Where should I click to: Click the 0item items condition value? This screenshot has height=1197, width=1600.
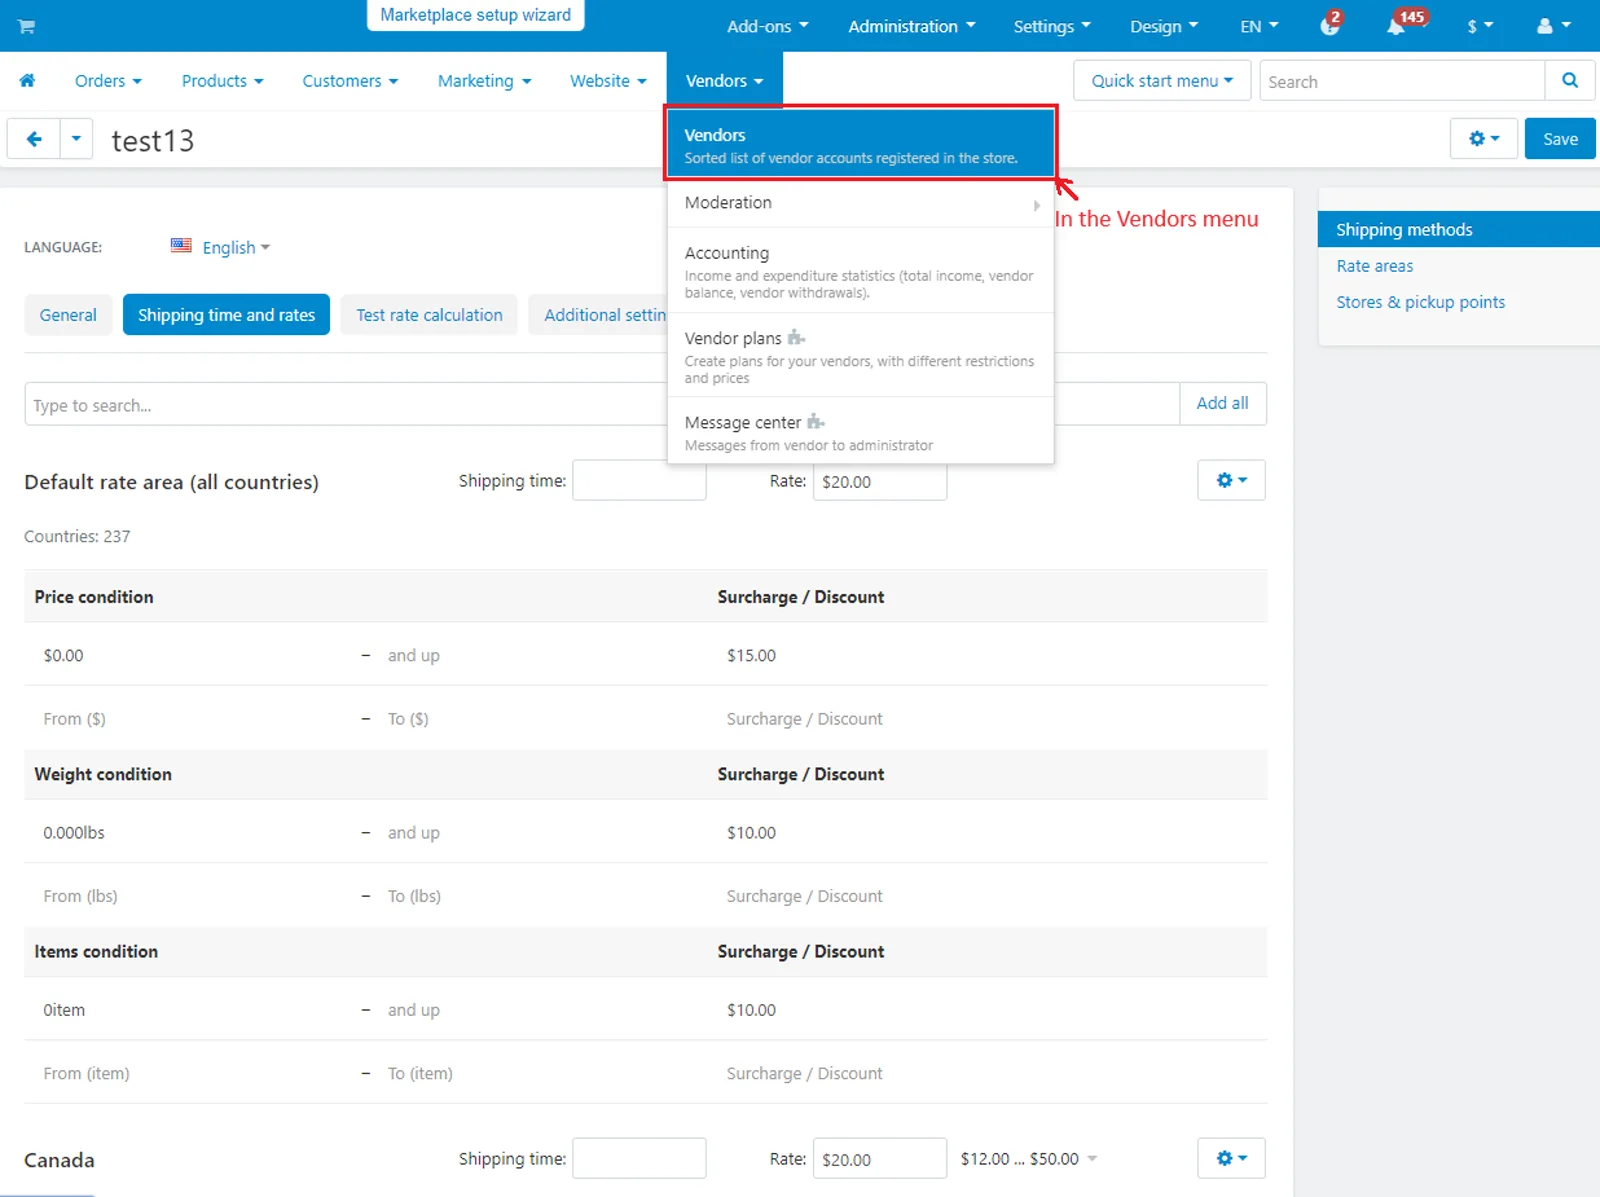click(64, 1010)
